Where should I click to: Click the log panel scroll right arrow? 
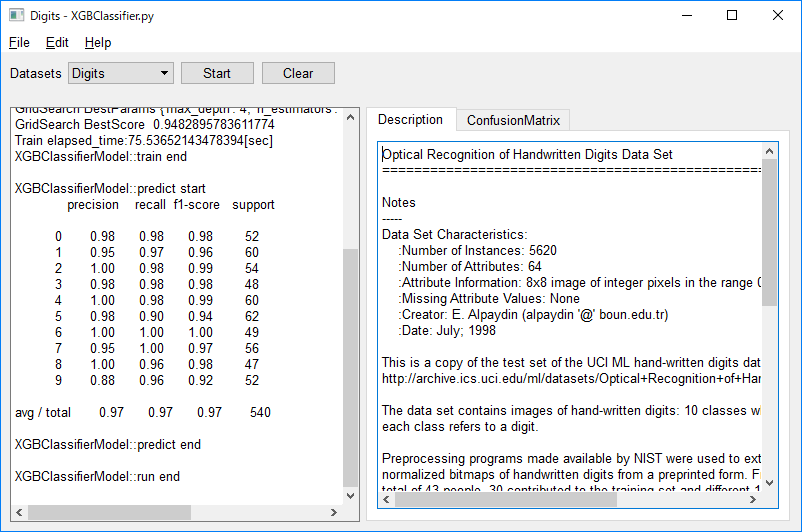[334, 512]
